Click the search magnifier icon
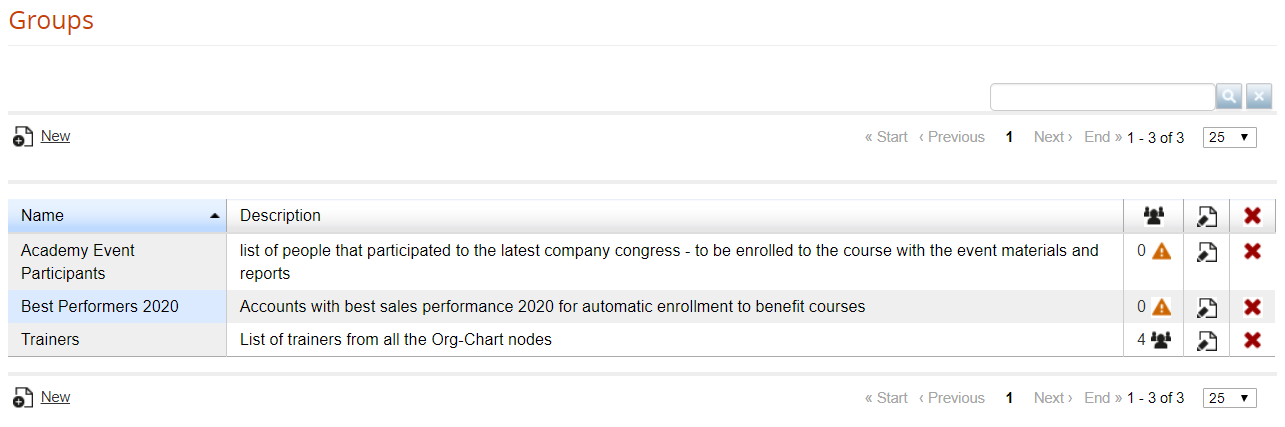The image size is (1285, 427). (1229, 97)
